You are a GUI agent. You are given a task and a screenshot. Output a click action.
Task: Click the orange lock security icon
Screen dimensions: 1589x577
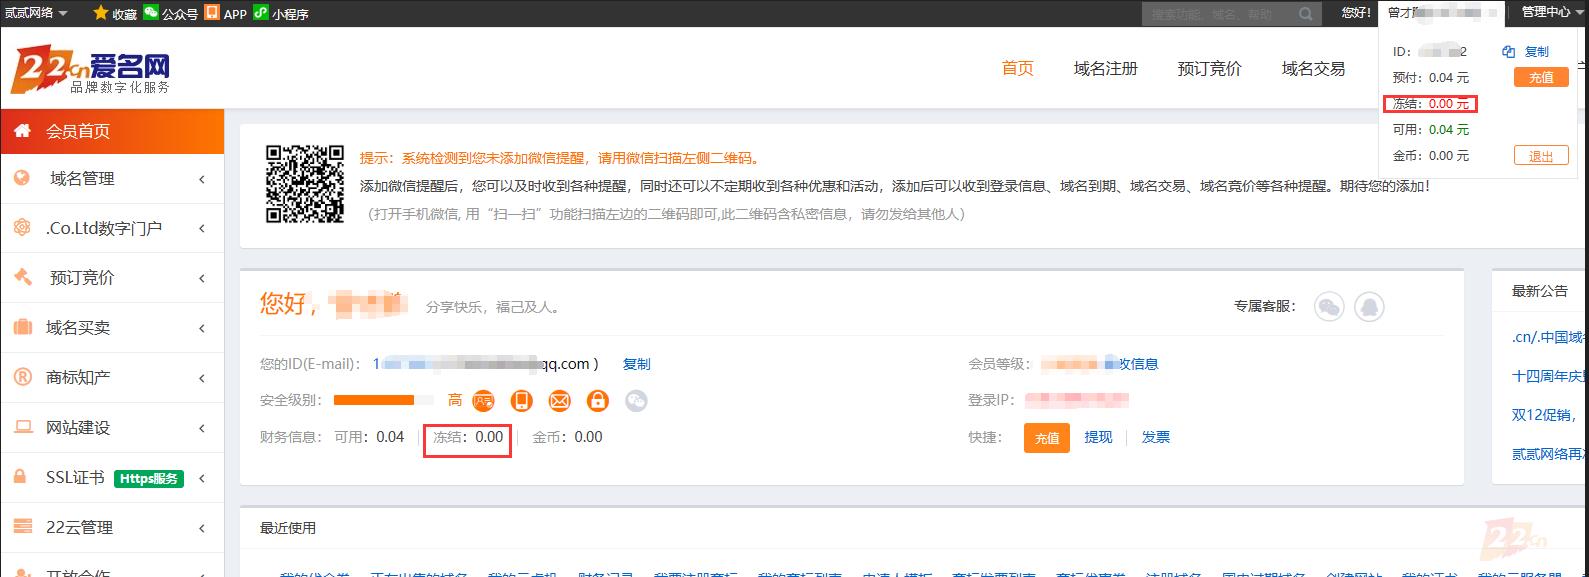click(598, 401)
